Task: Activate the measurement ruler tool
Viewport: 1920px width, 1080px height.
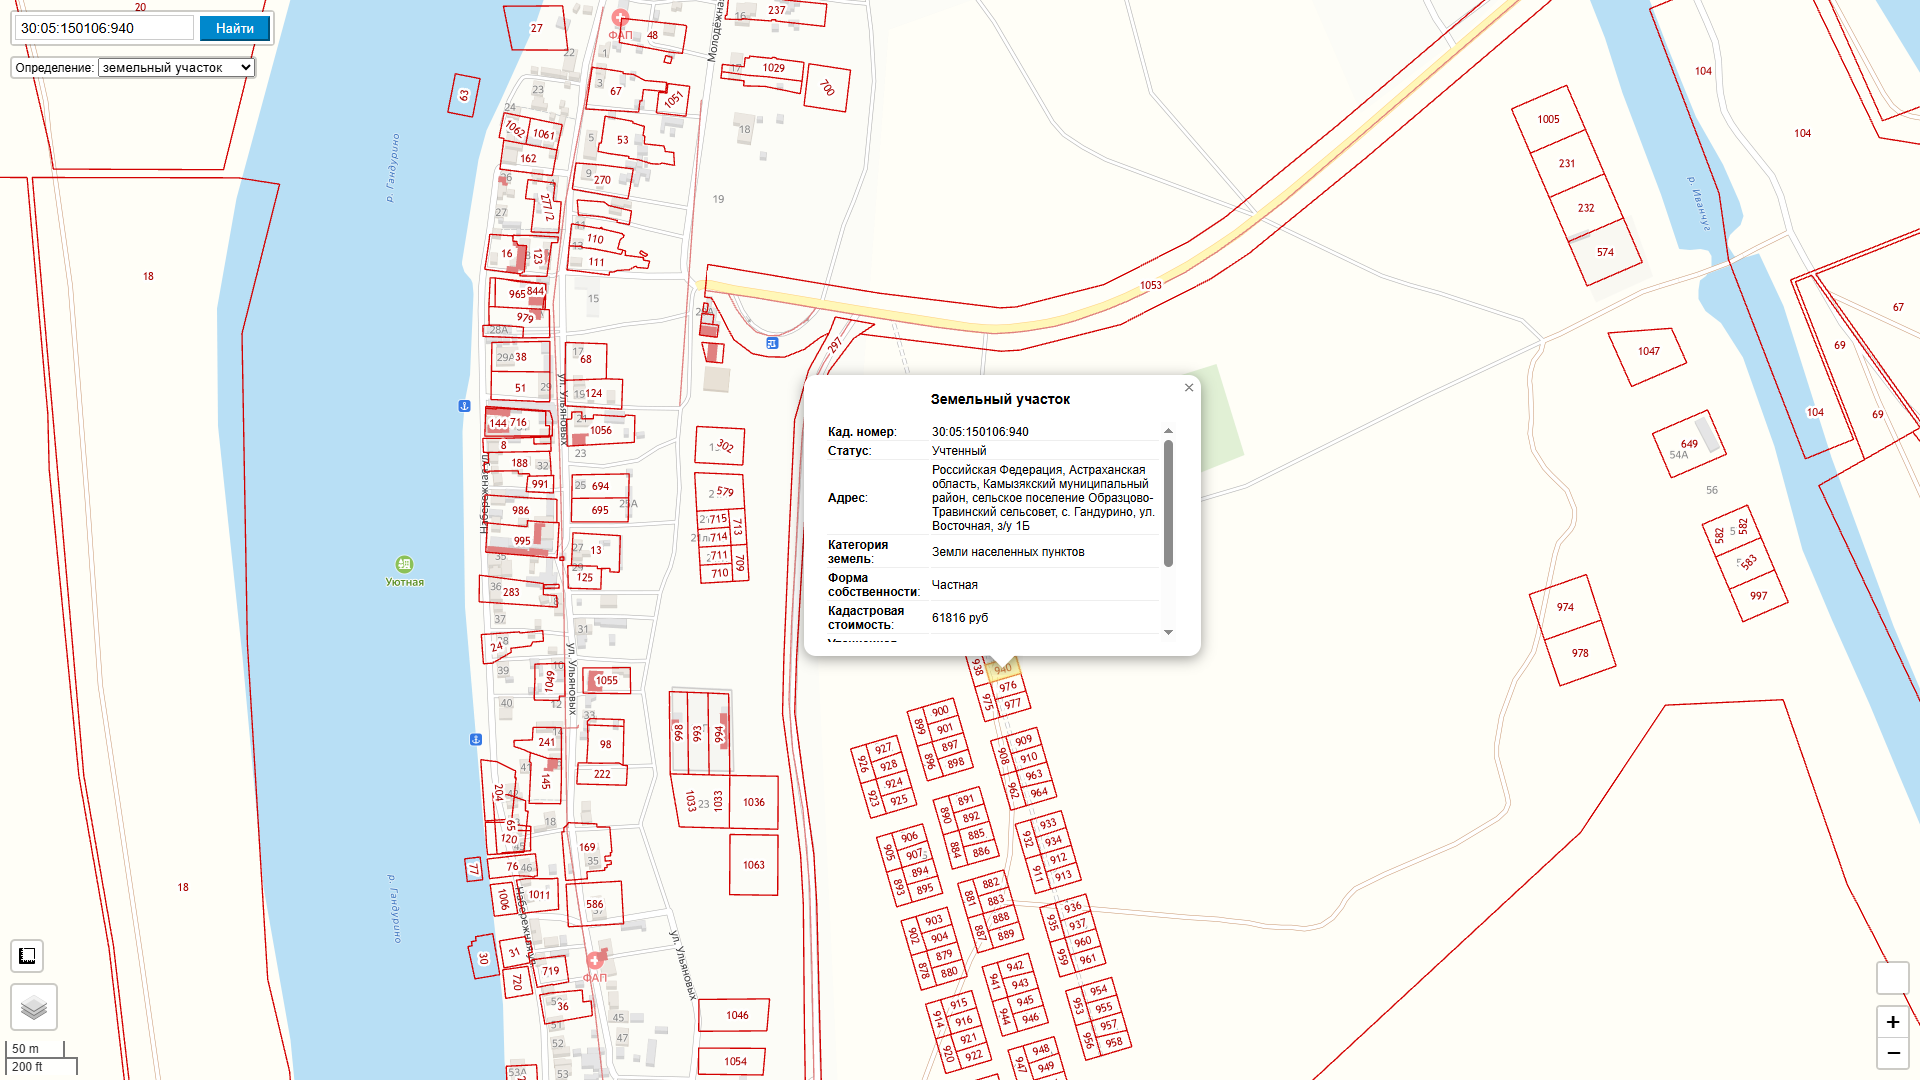Action: 27,956
